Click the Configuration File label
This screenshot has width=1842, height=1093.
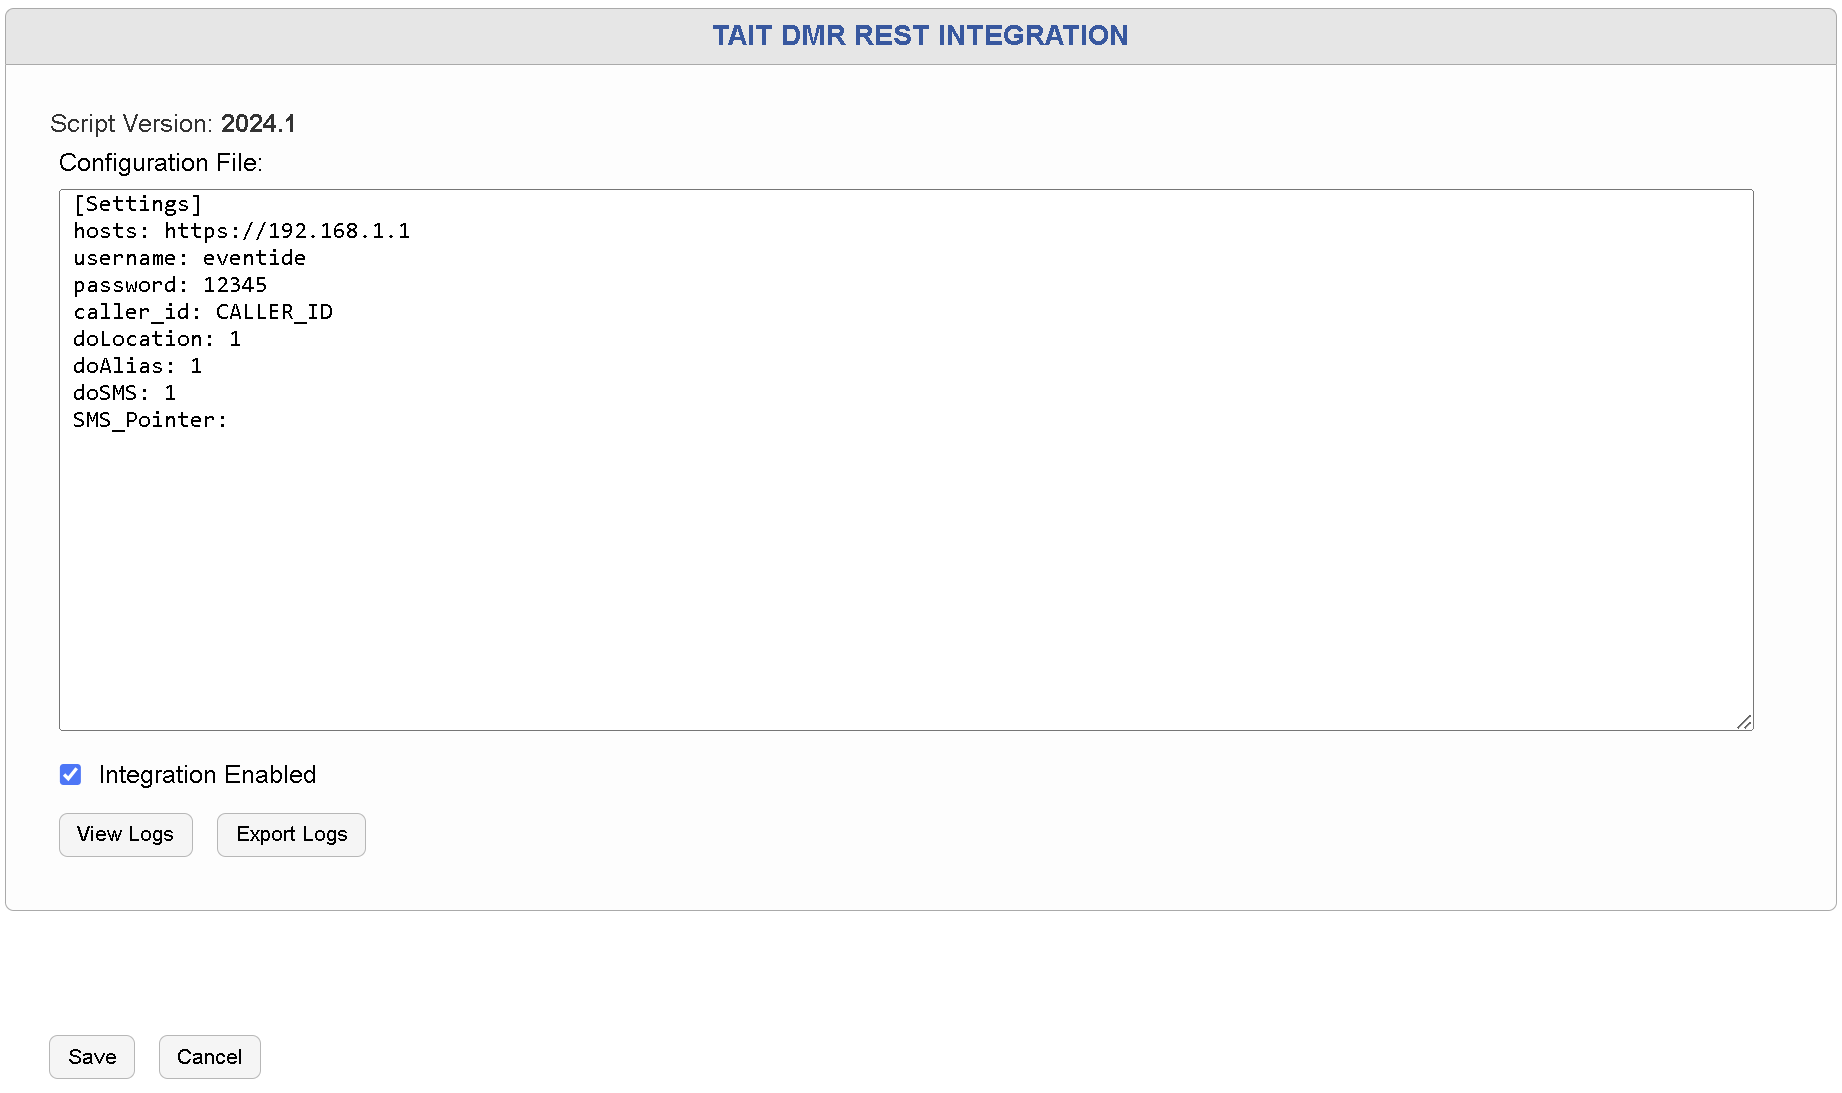[x=161, y=163]
